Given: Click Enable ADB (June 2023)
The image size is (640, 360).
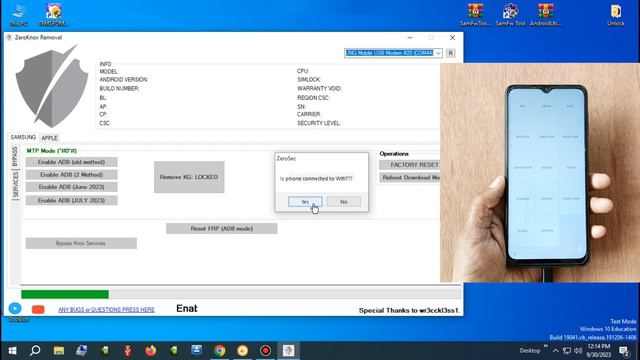Looking at the screenshot, I should (71, 187).
